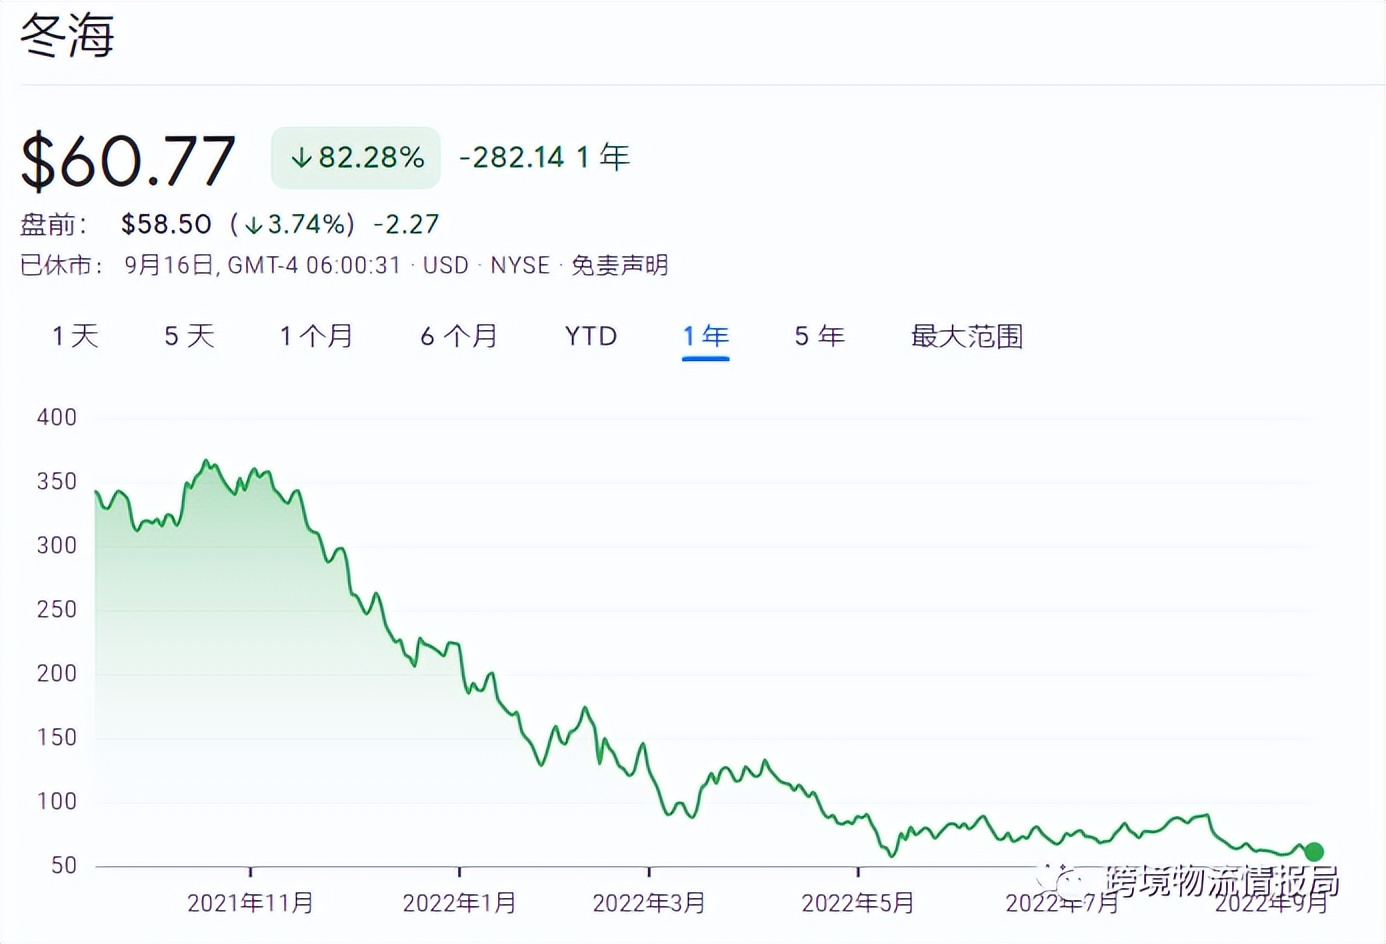Open the YTD performance view

click(591, 337)
